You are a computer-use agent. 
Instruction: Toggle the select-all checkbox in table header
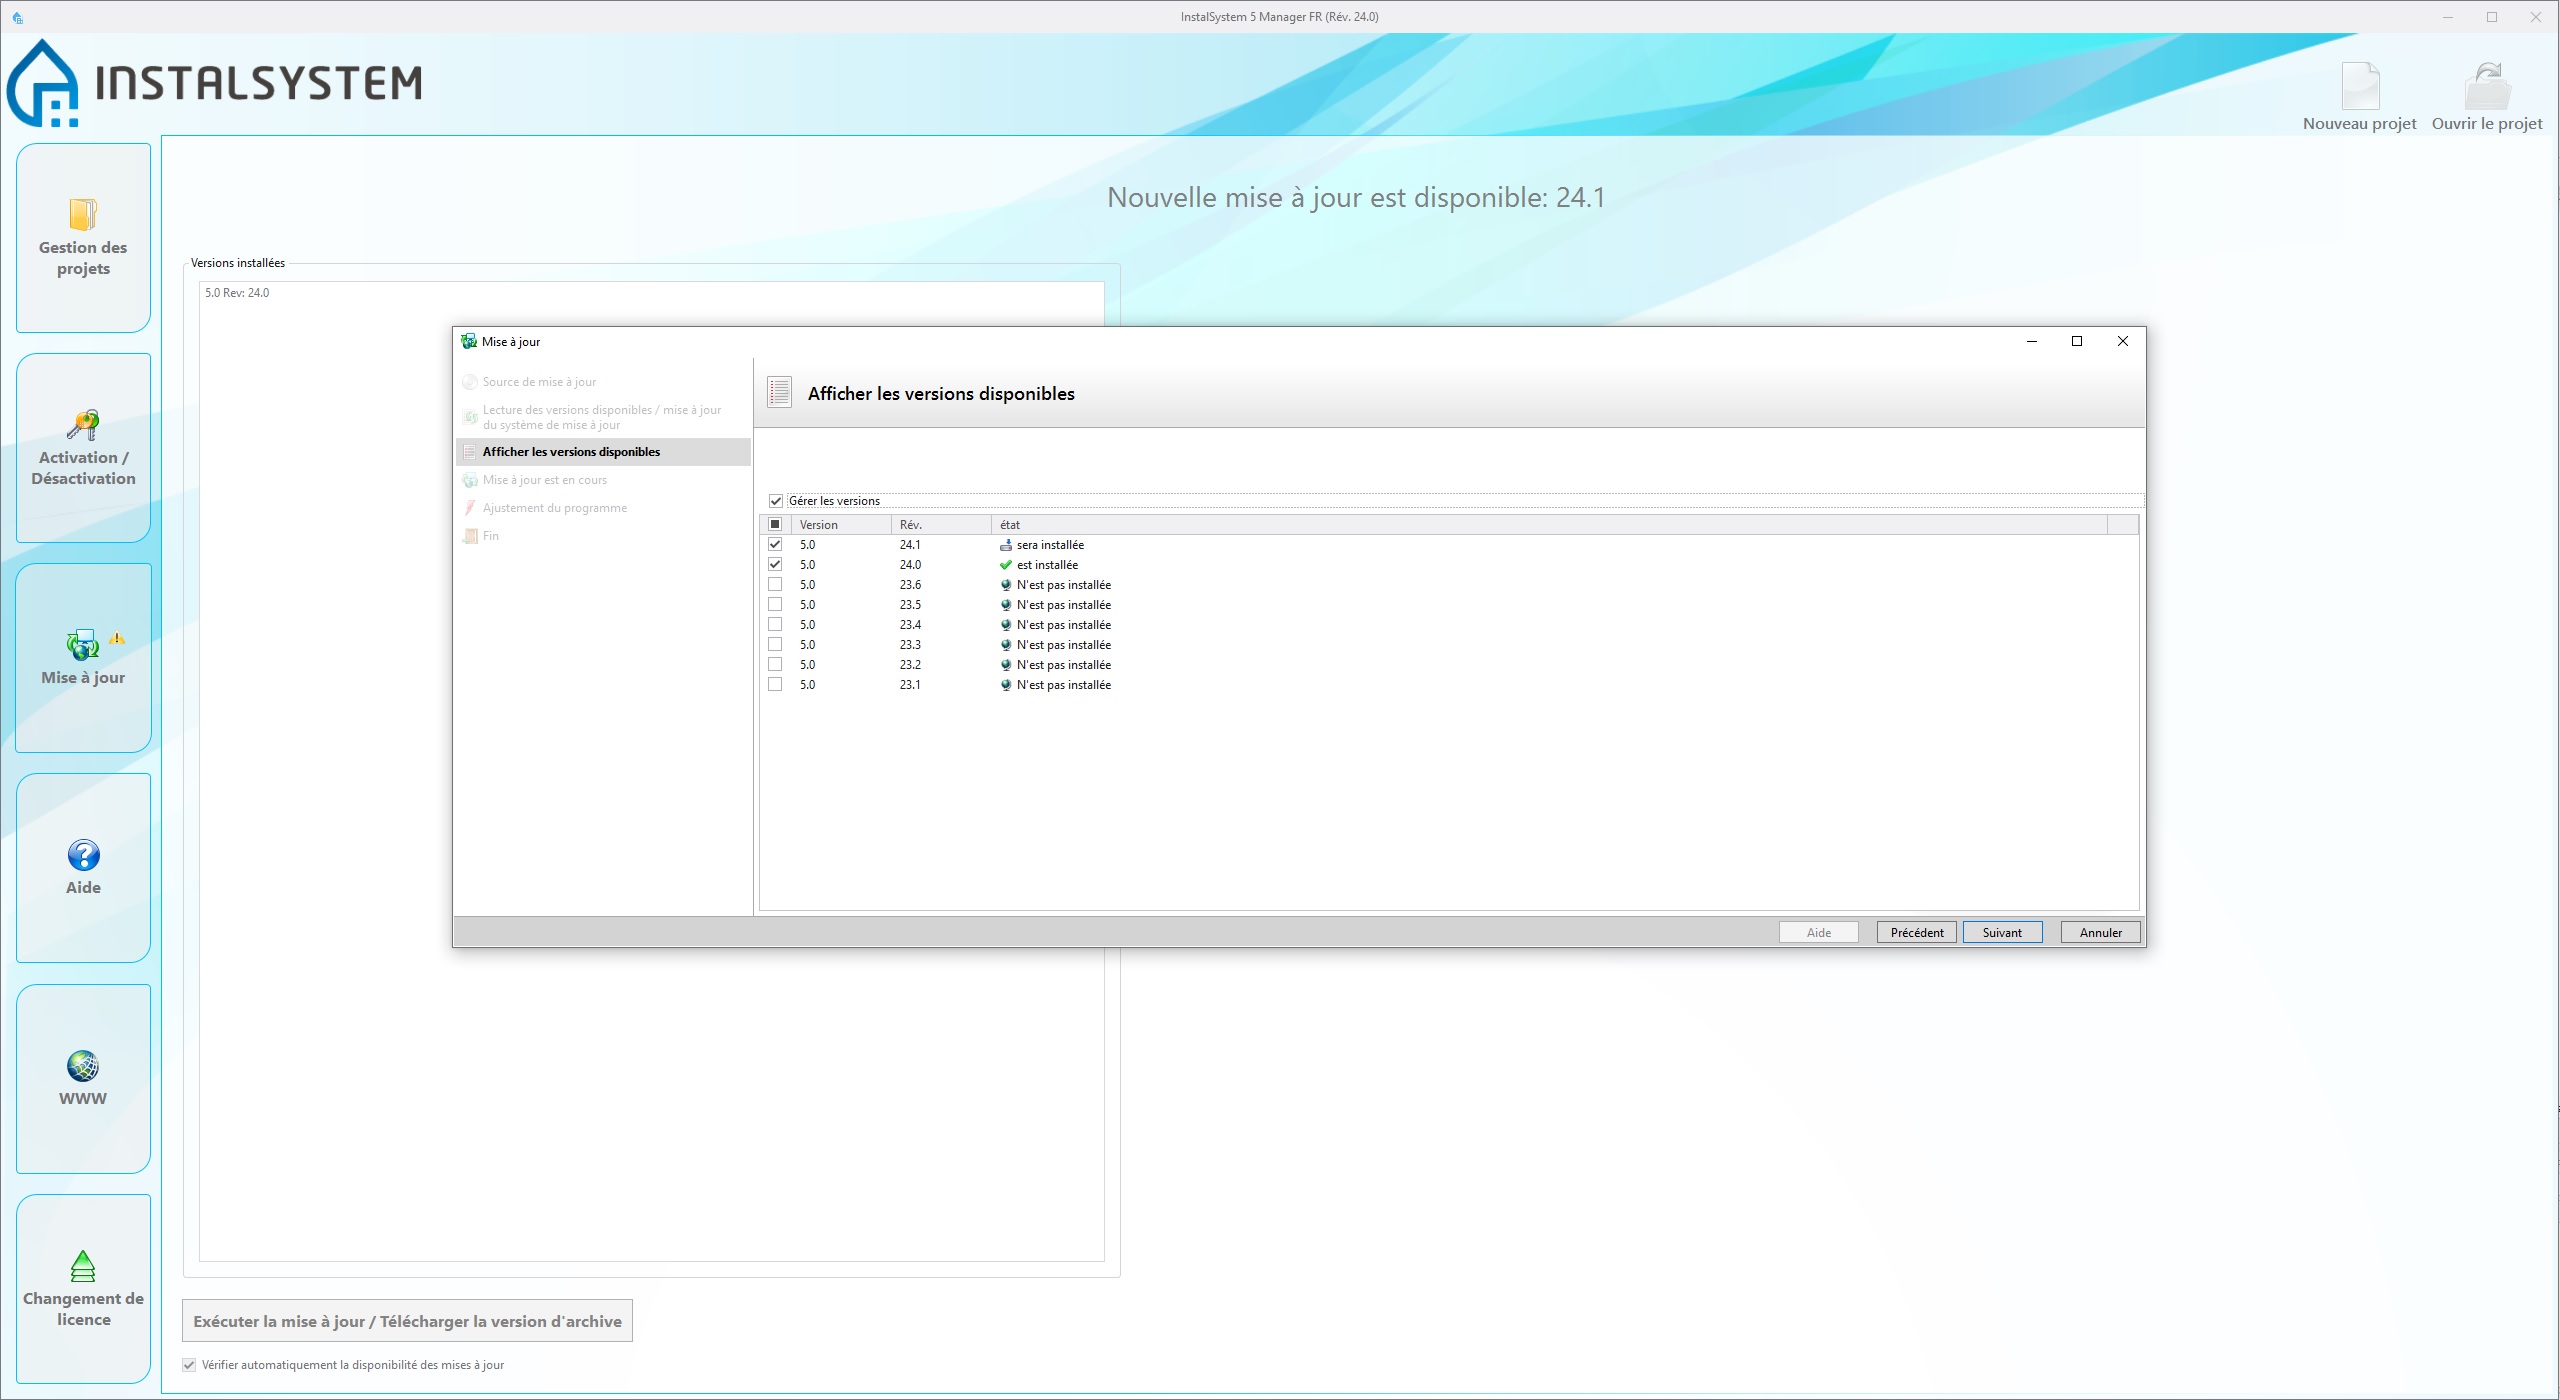(775, 524)
